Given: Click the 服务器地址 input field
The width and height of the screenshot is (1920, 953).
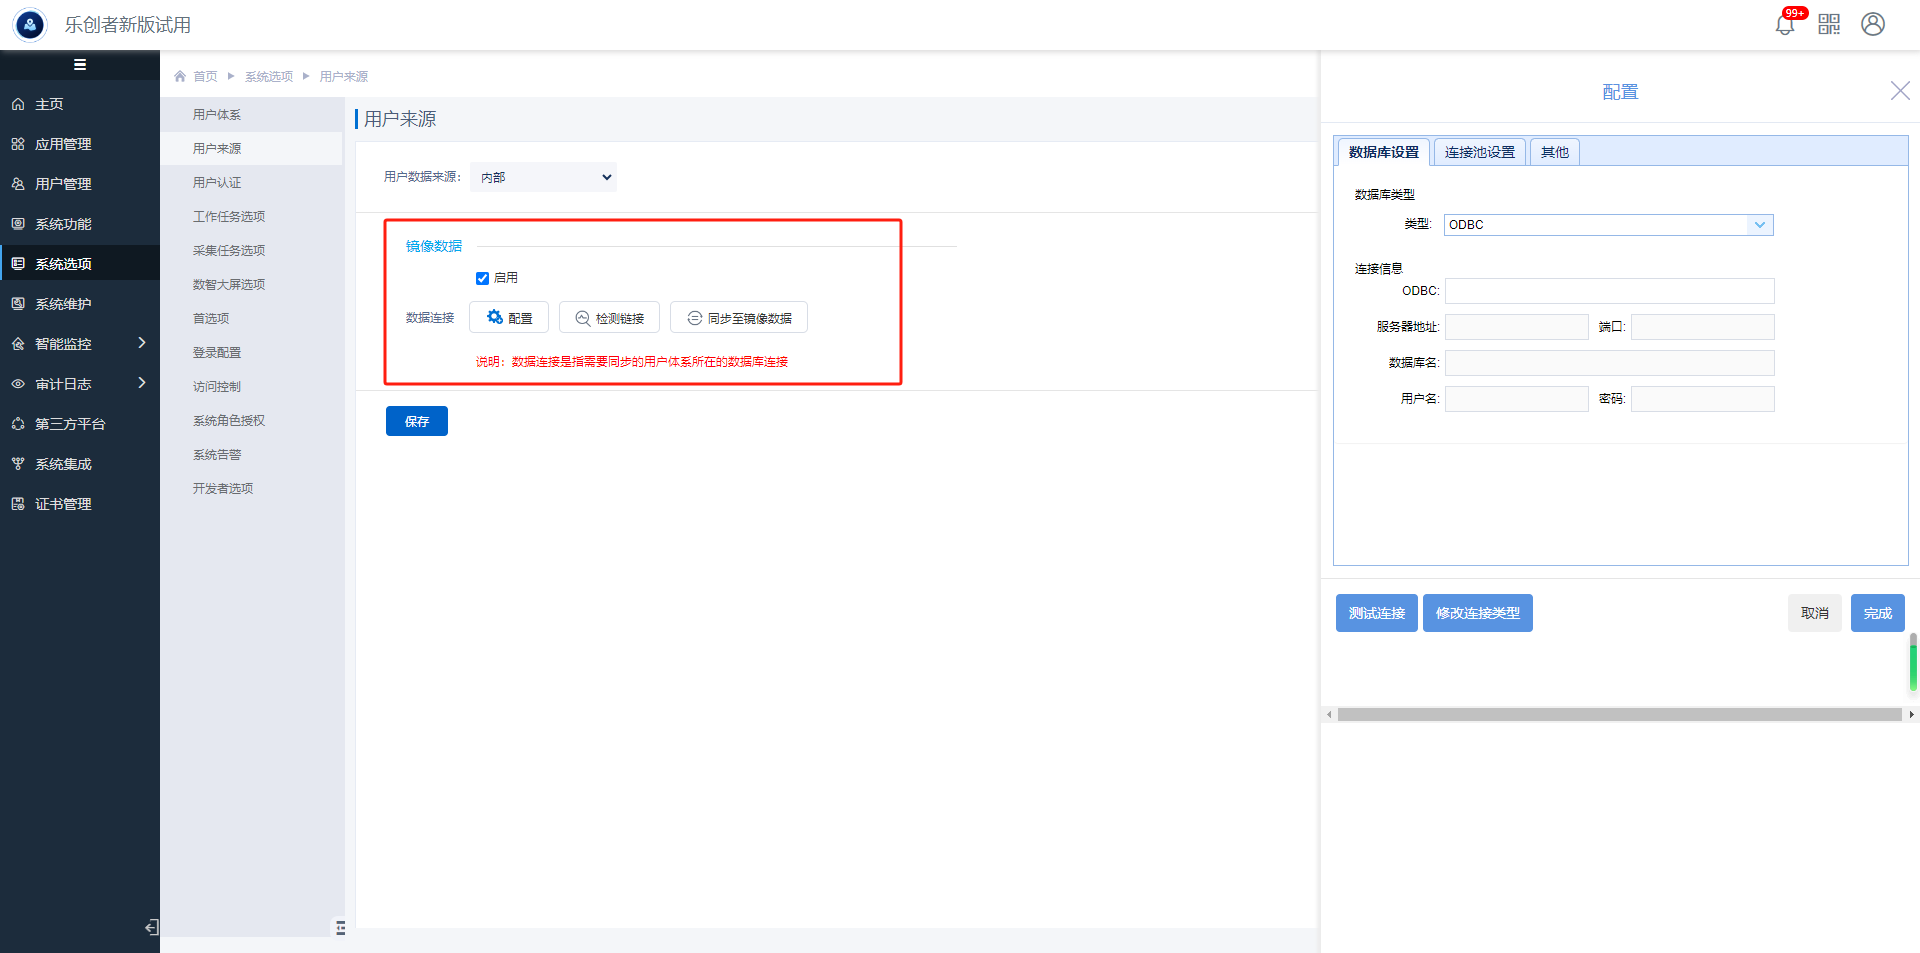Looking at the screenshot, I should click(x=1516, y=327).
